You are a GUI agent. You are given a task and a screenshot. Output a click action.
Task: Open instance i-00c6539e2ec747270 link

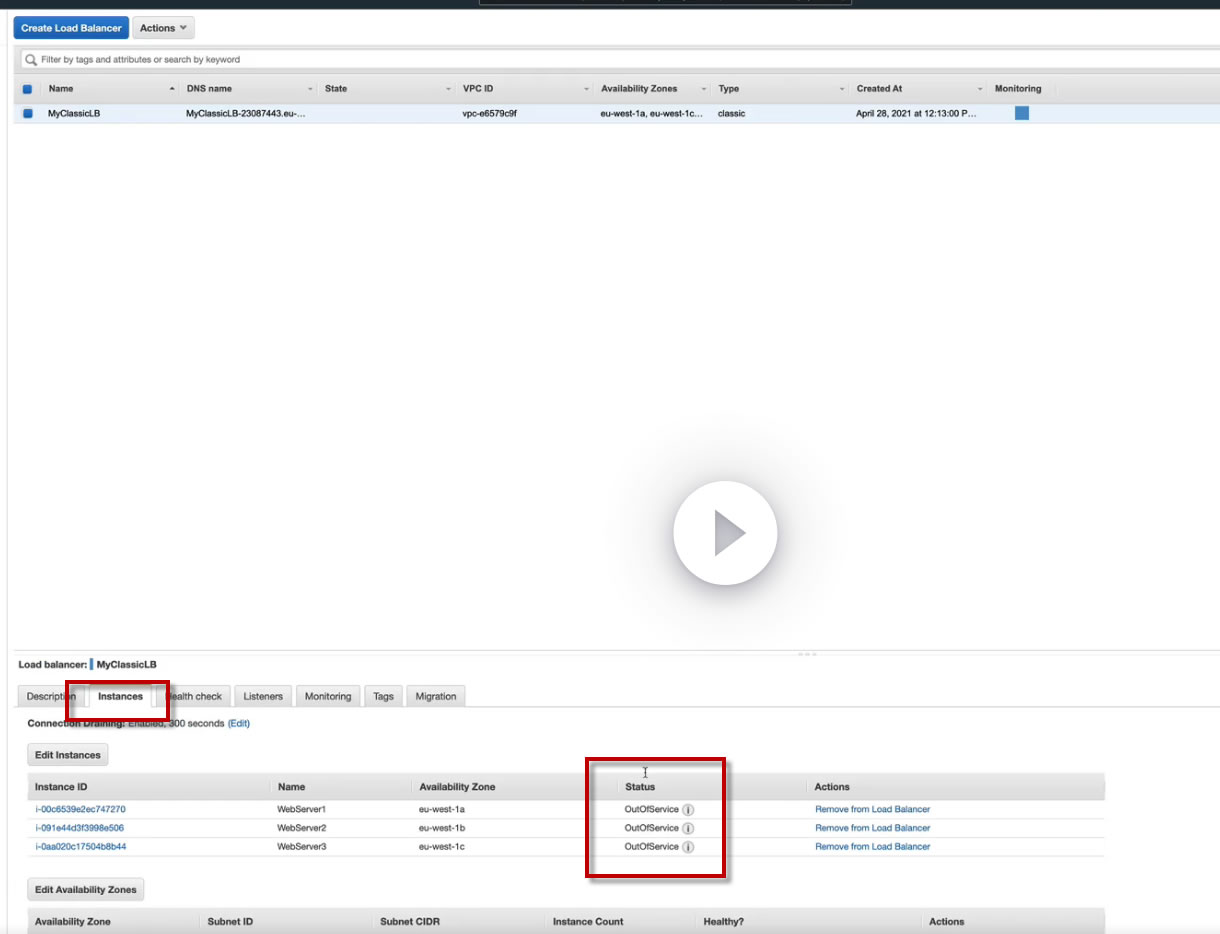80,809
